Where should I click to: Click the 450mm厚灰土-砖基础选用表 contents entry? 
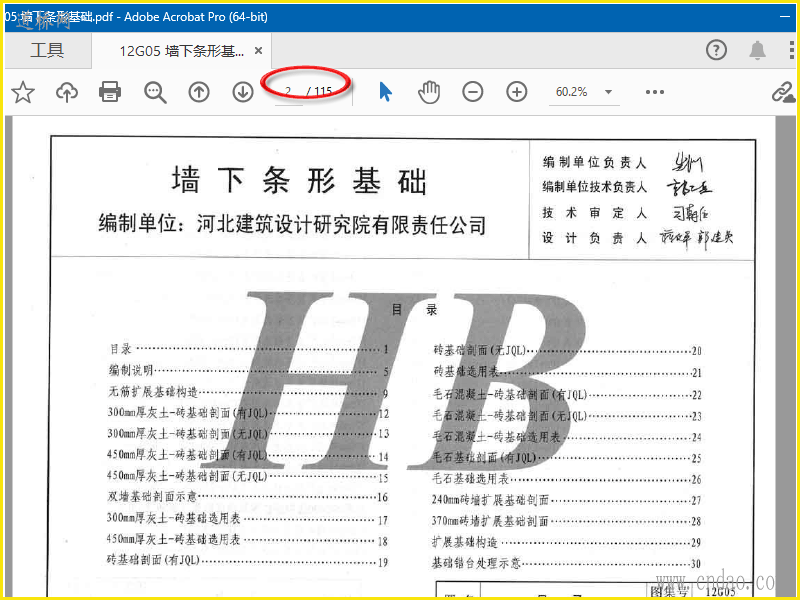point(248,540)
